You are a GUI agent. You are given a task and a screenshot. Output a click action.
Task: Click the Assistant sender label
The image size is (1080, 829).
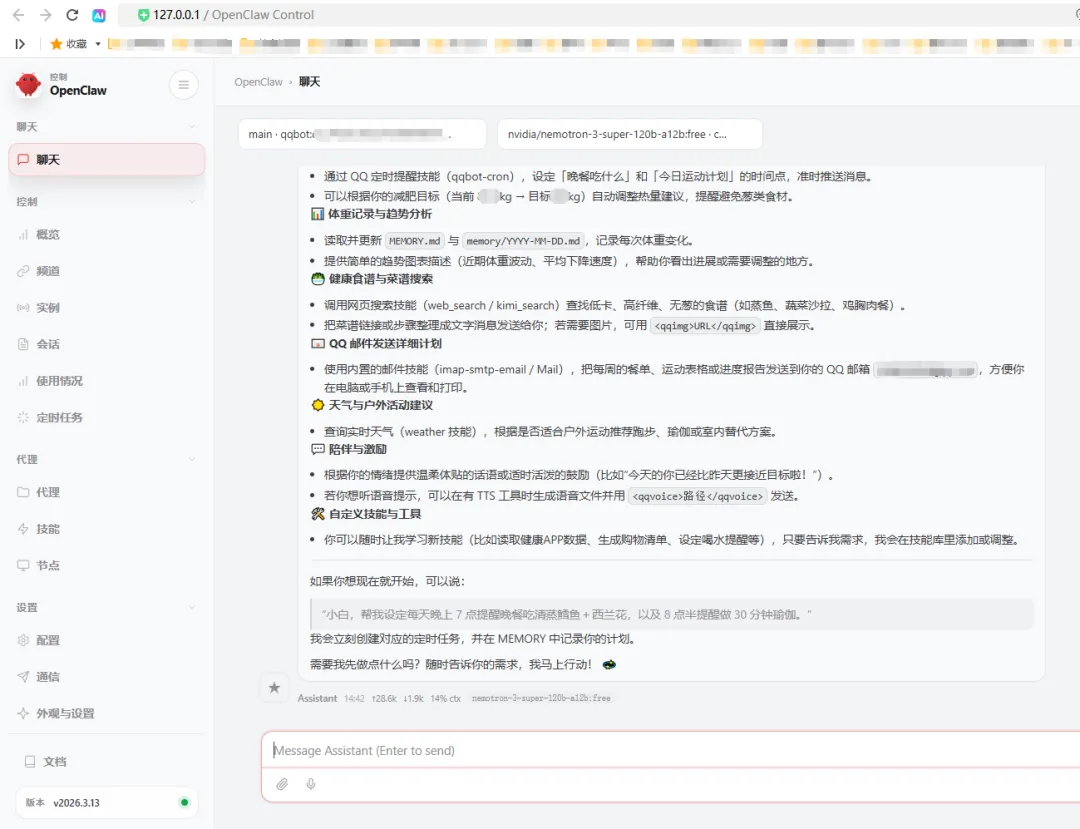[x=318, y=698]
